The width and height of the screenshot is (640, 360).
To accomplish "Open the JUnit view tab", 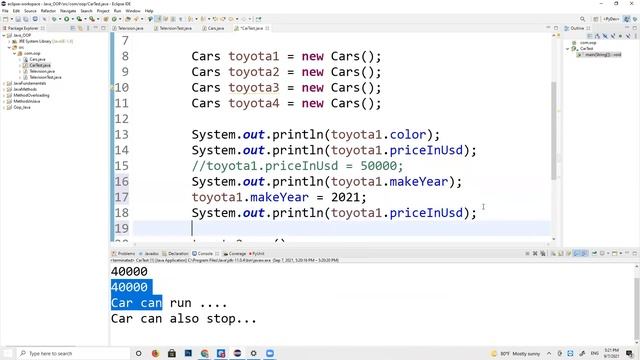I will 257,253.
